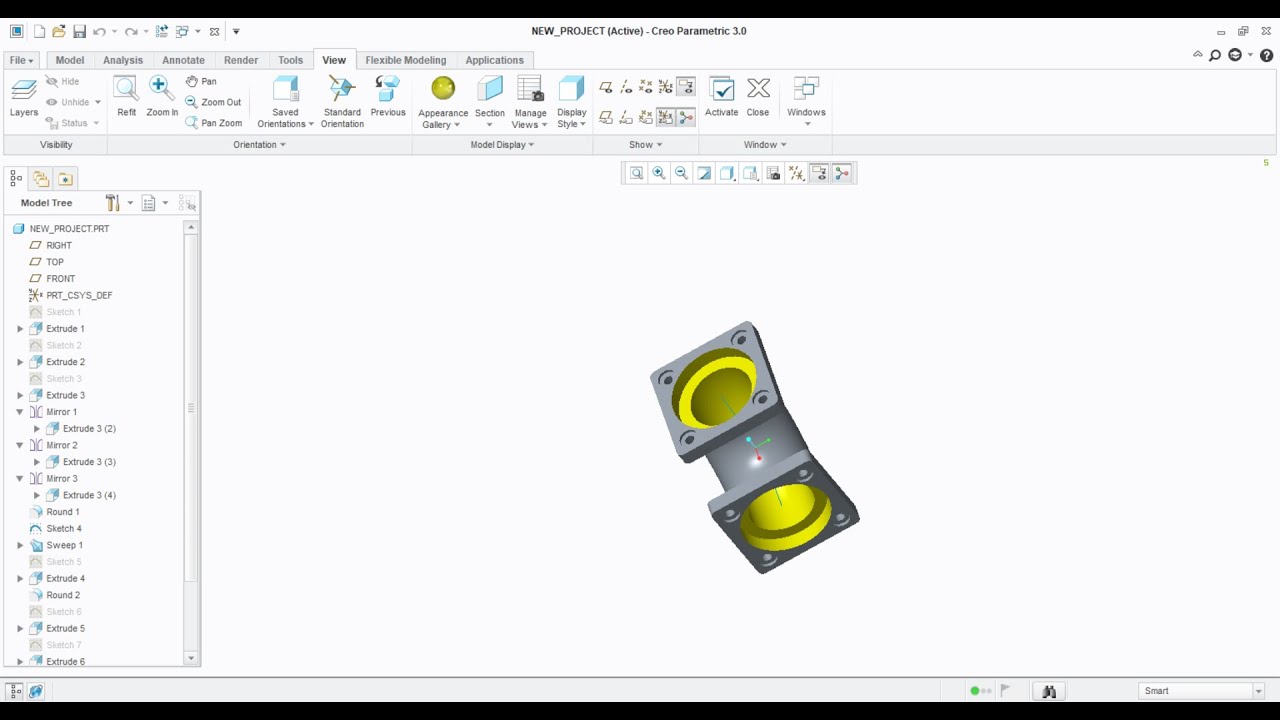Click the graphics toolbar Refit icon
Image resolution: width=1280 pixels, height=720 pixels.
(636, 173)
